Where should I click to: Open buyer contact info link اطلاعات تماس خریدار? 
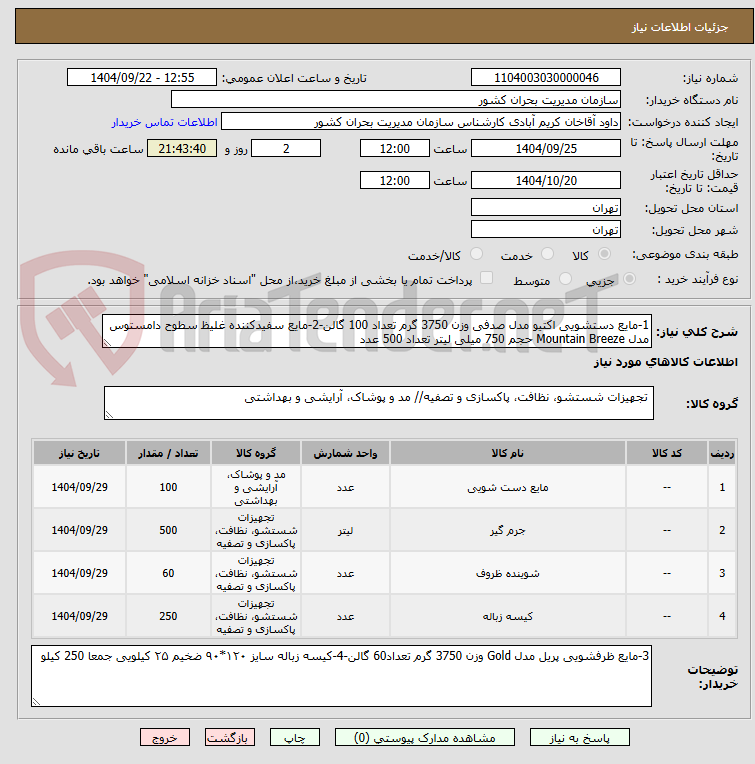click(164, 122)
